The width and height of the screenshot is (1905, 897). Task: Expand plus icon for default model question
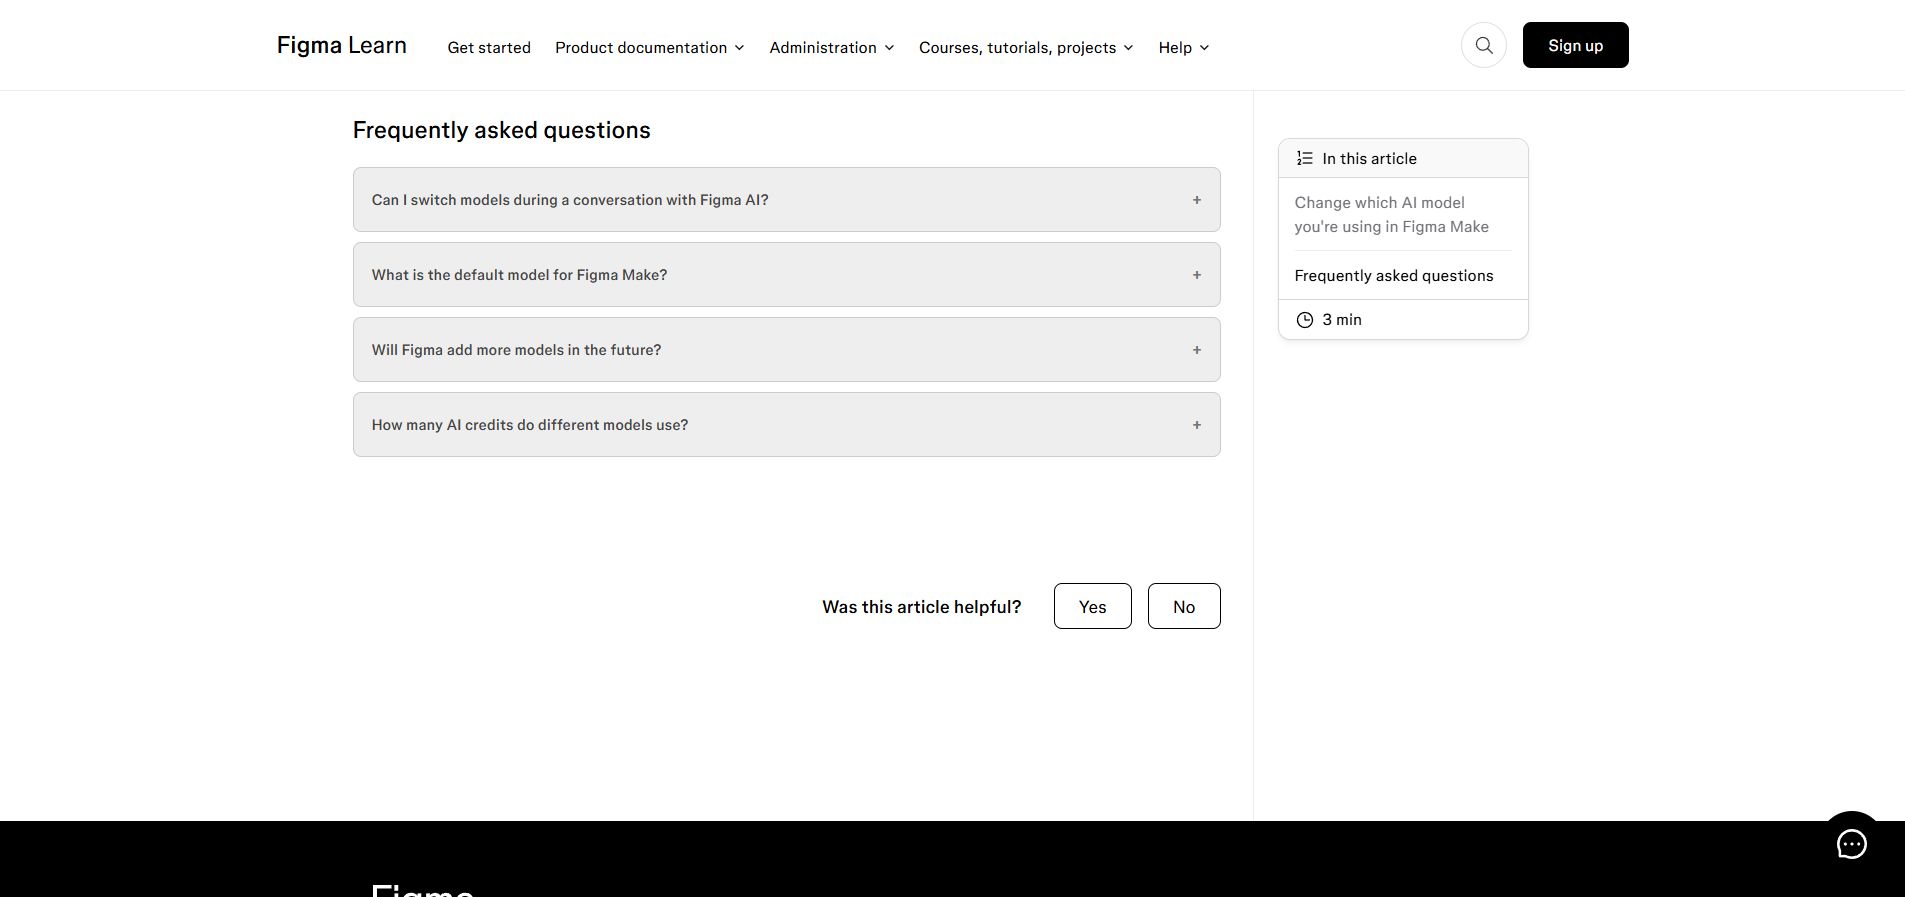pos(1196,275)
